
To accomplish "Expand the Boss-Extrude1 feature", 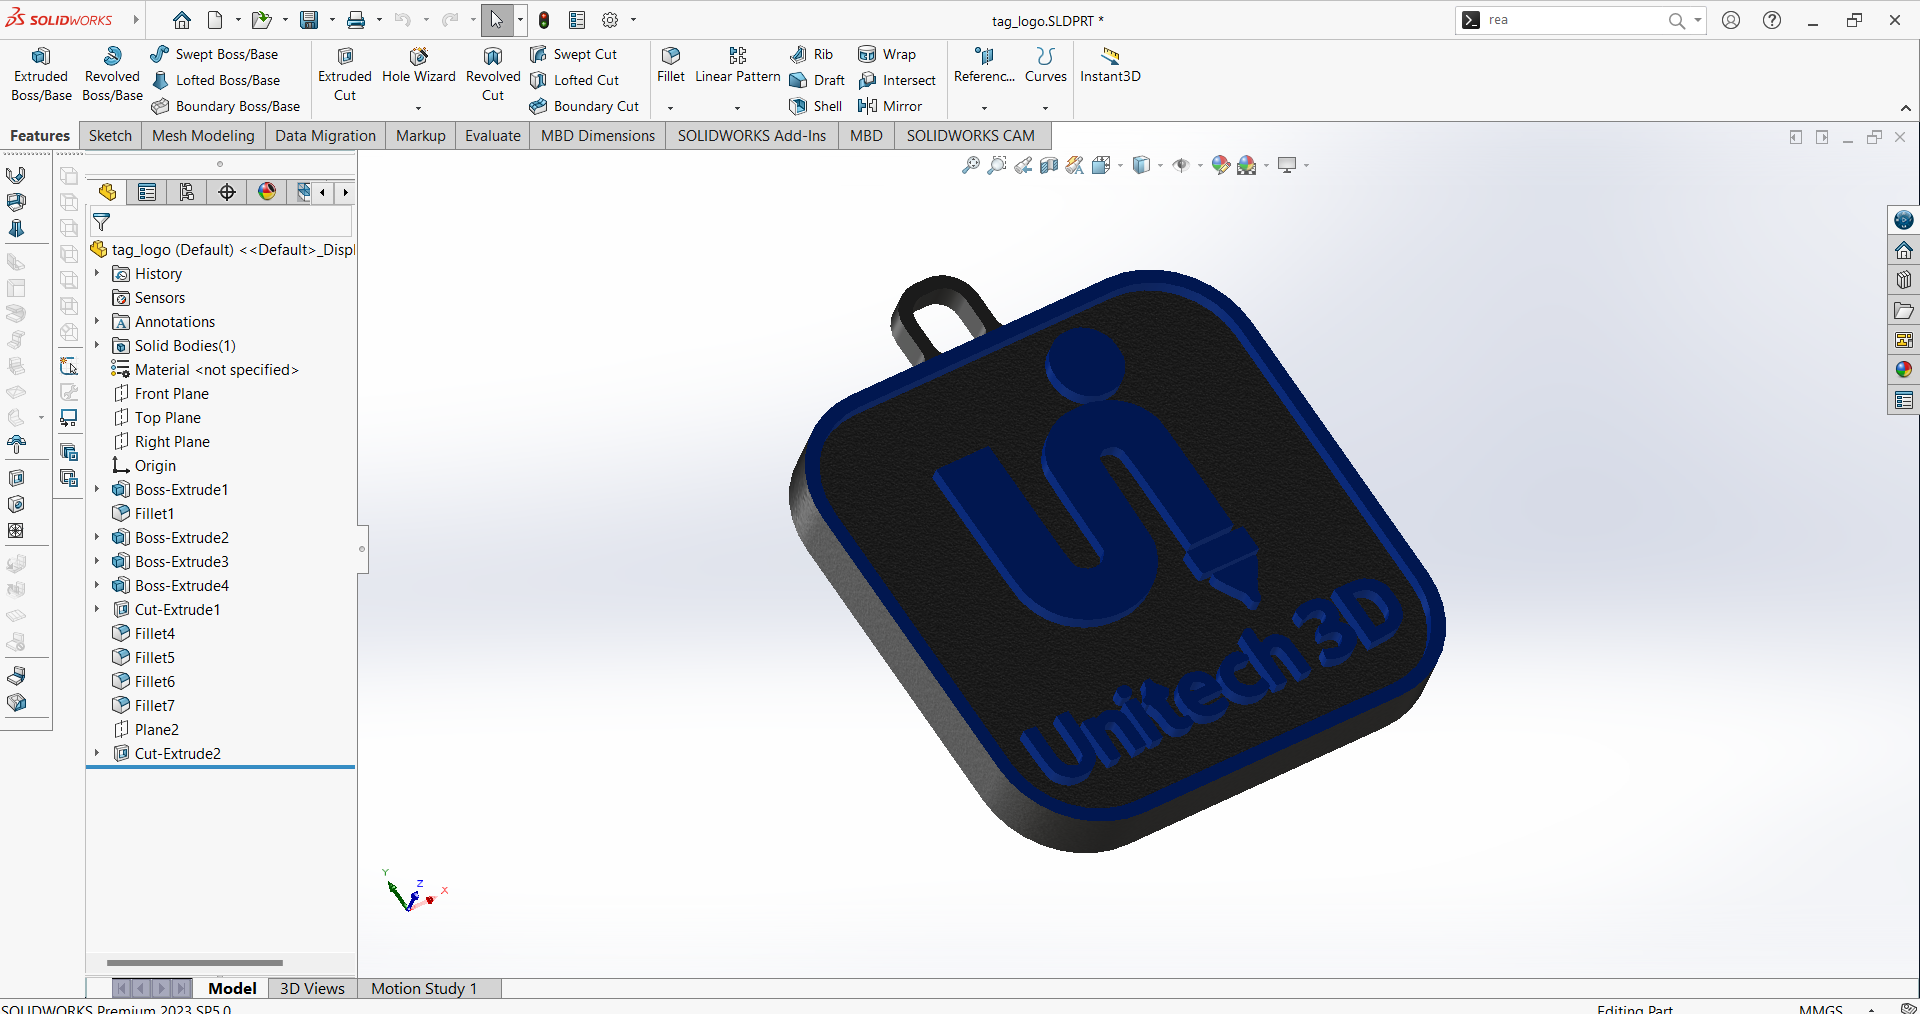I will (97, 489).
